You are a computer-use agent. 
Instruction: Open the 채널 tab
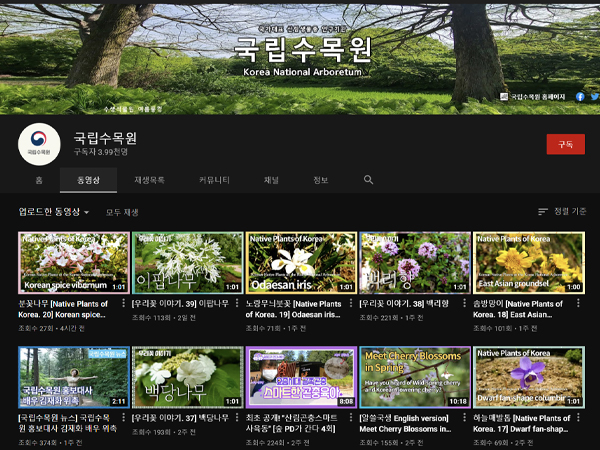(271, 180)
